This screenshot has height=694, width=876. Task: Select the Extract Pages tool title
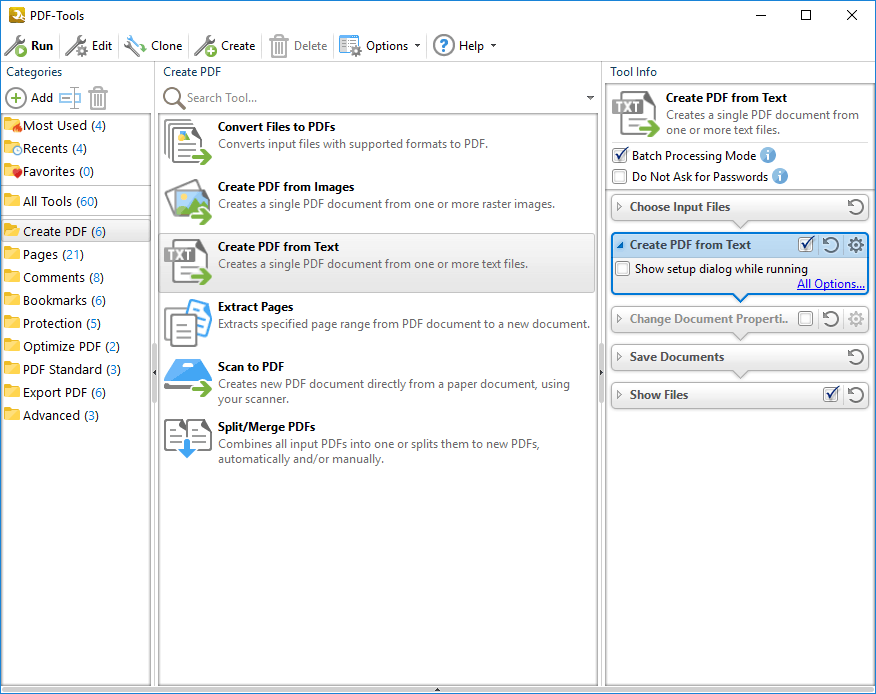click(x=255, y=307)
